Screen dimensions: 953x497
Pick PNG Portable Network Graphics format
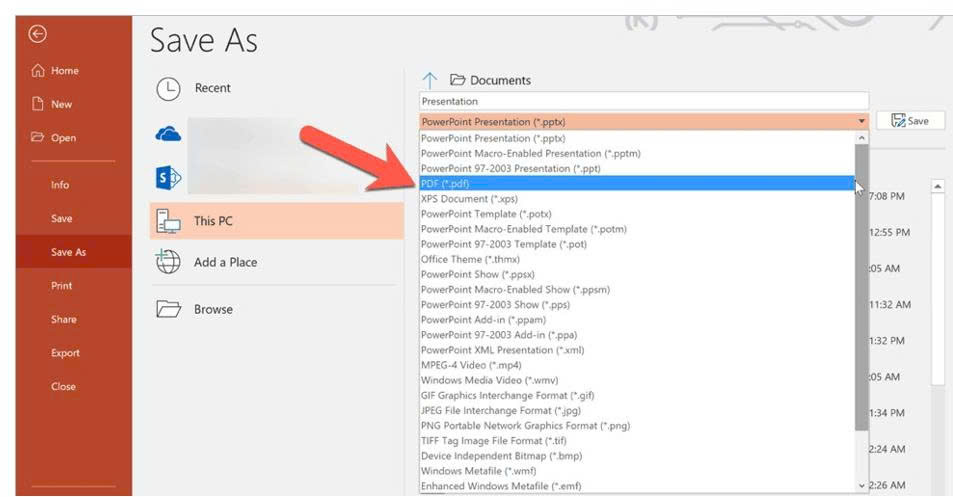[524, 425]
